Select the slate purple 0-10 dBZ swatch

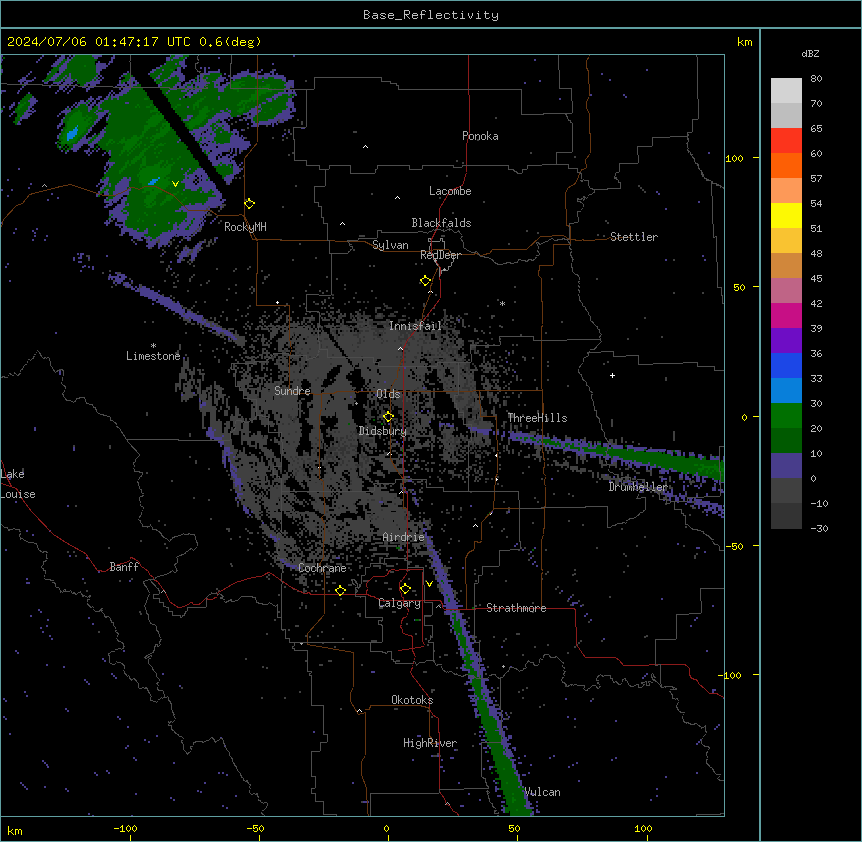(x=786, y=466)
